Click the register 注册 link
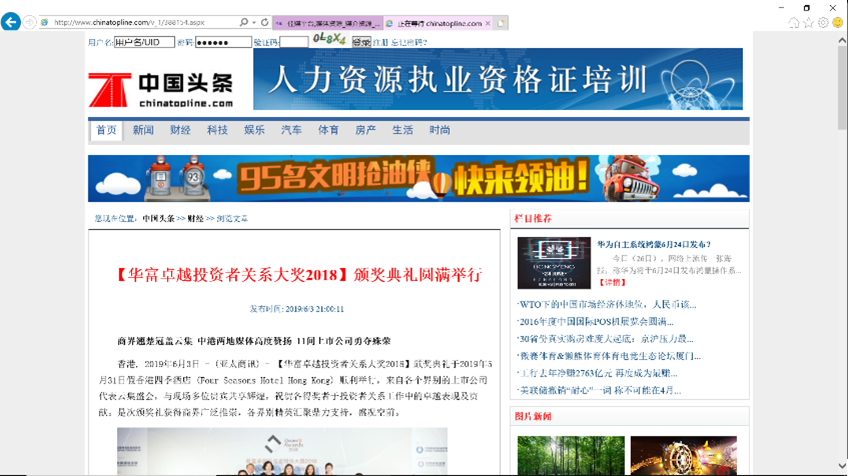The image size is (848, 476). pos(380,42)
